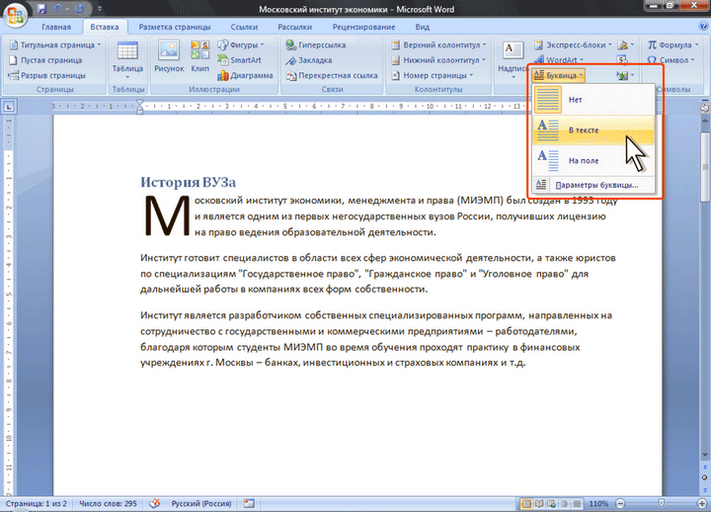The height and width of the screenshot is (512, 711).
Task: Select the В тексте drop cap option
Action: point(593,130)
